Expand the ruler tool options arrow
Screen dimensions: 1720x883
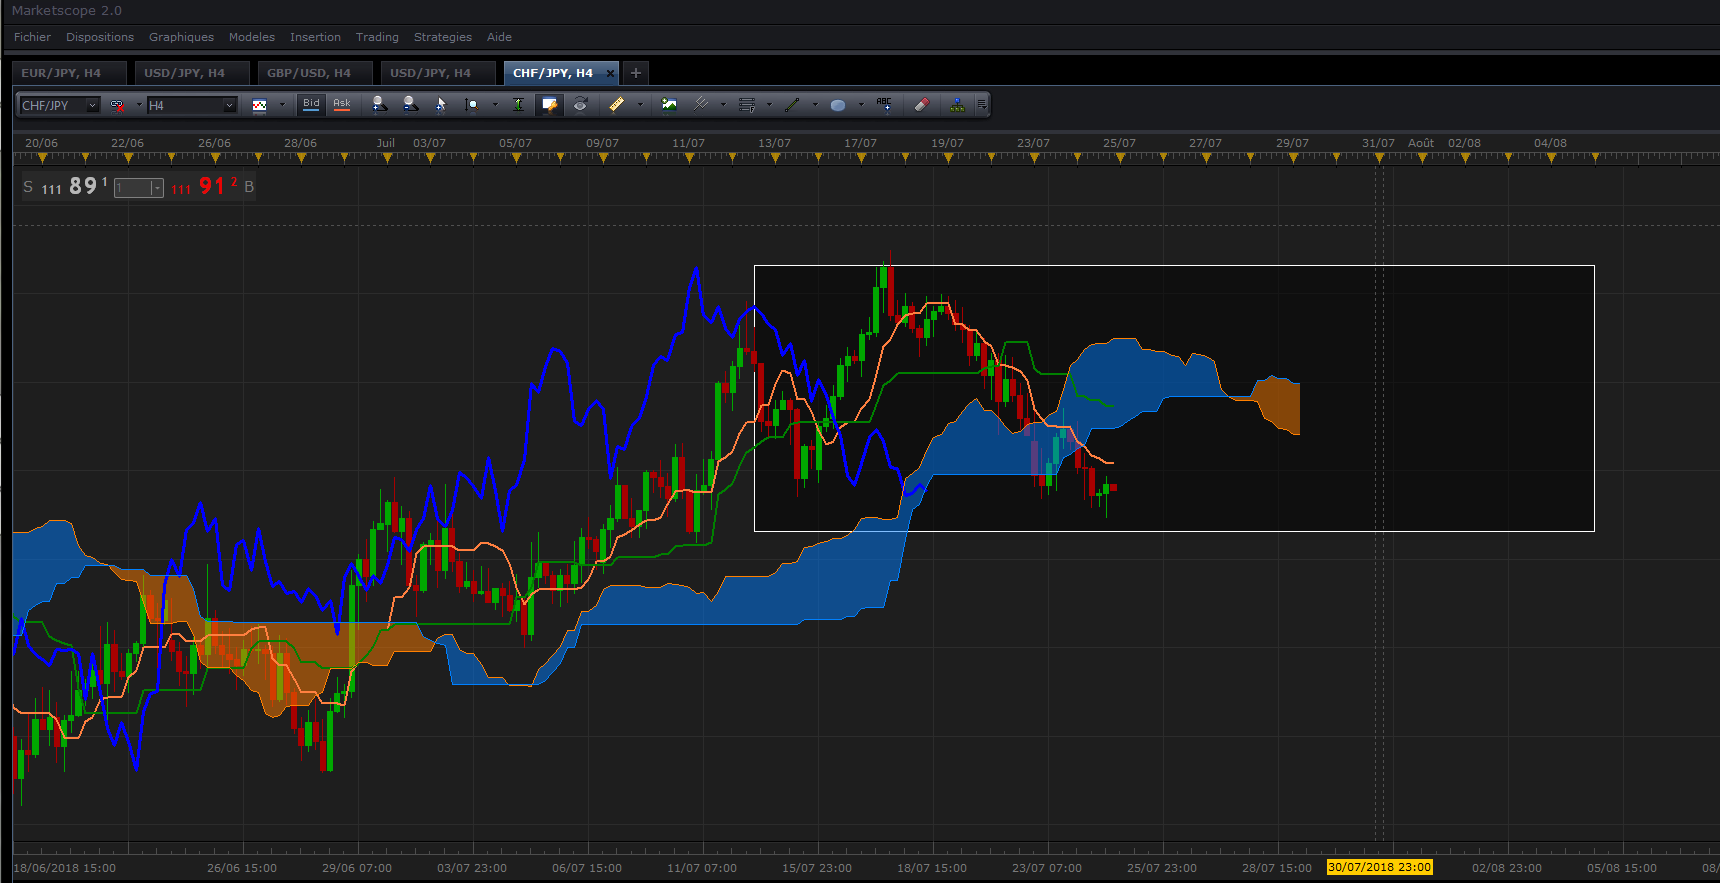click(640, 105)
